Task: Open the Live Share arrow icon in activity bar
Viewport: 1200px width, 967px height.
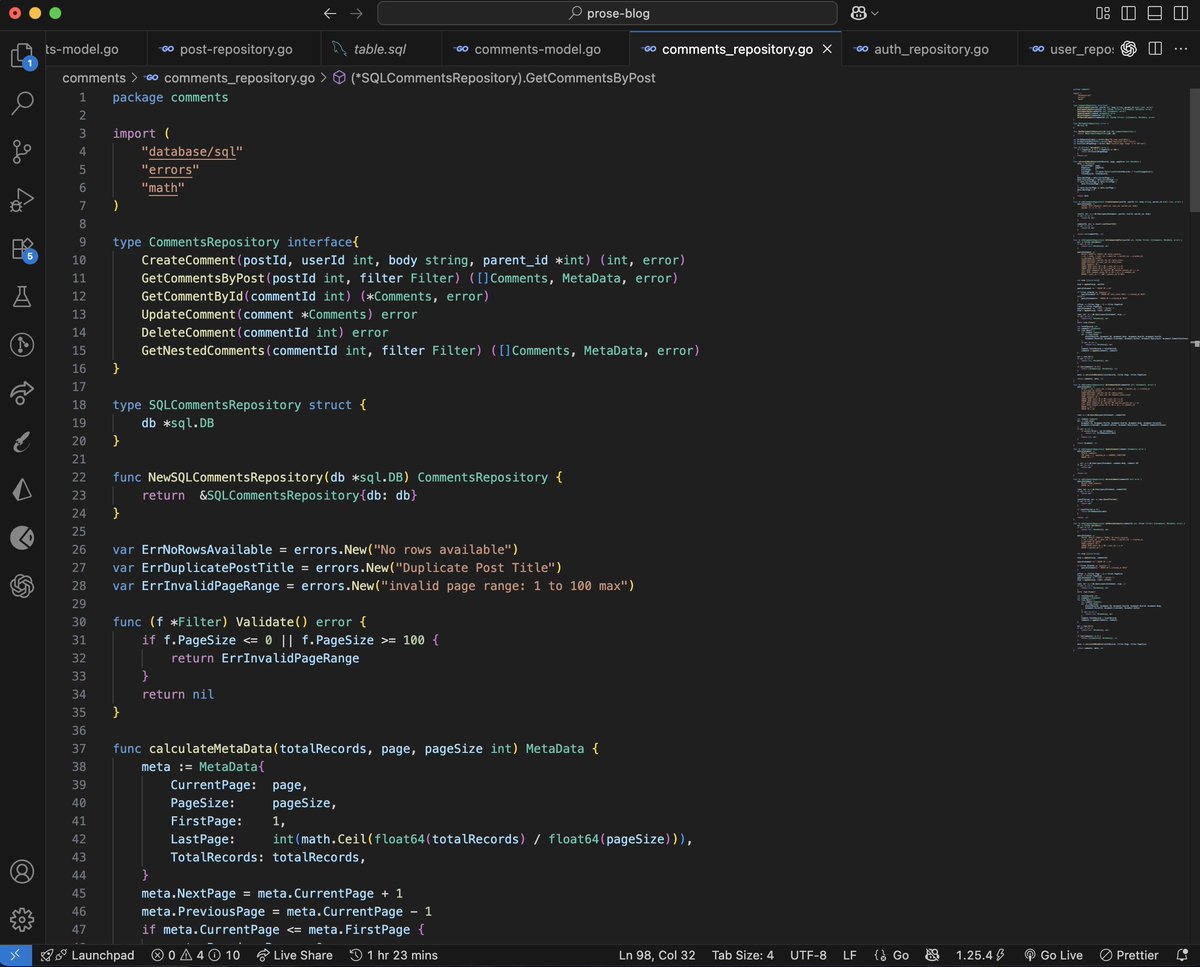Action: pyautogui.click(x=22, y=393)
